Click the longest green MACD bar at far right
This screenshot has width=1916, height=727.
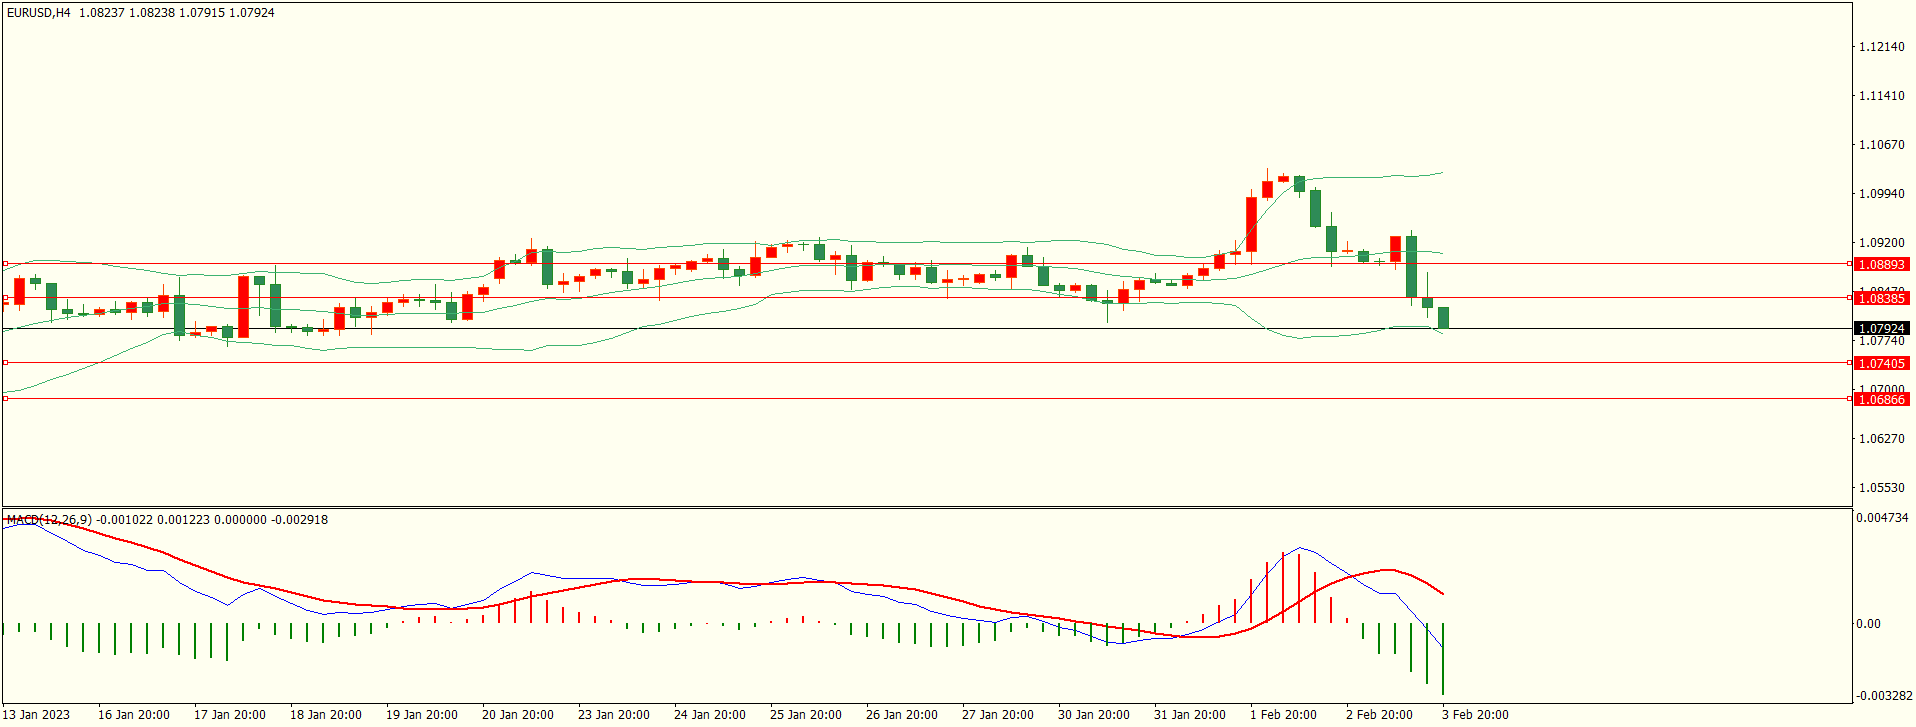[x=1443, y=658]
